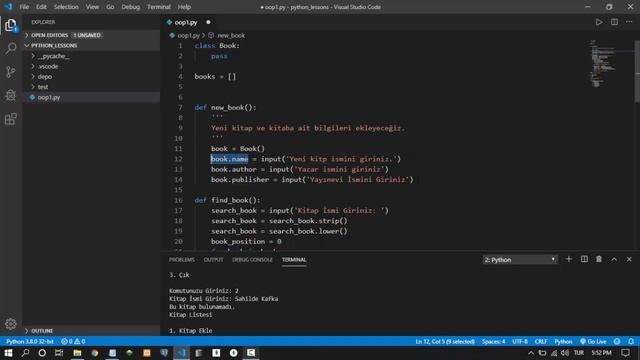Image resolution: width=640 pixels, height=360 pixels.
Task: Select the oop1.py editor tab
Action: tap(189, 22)
